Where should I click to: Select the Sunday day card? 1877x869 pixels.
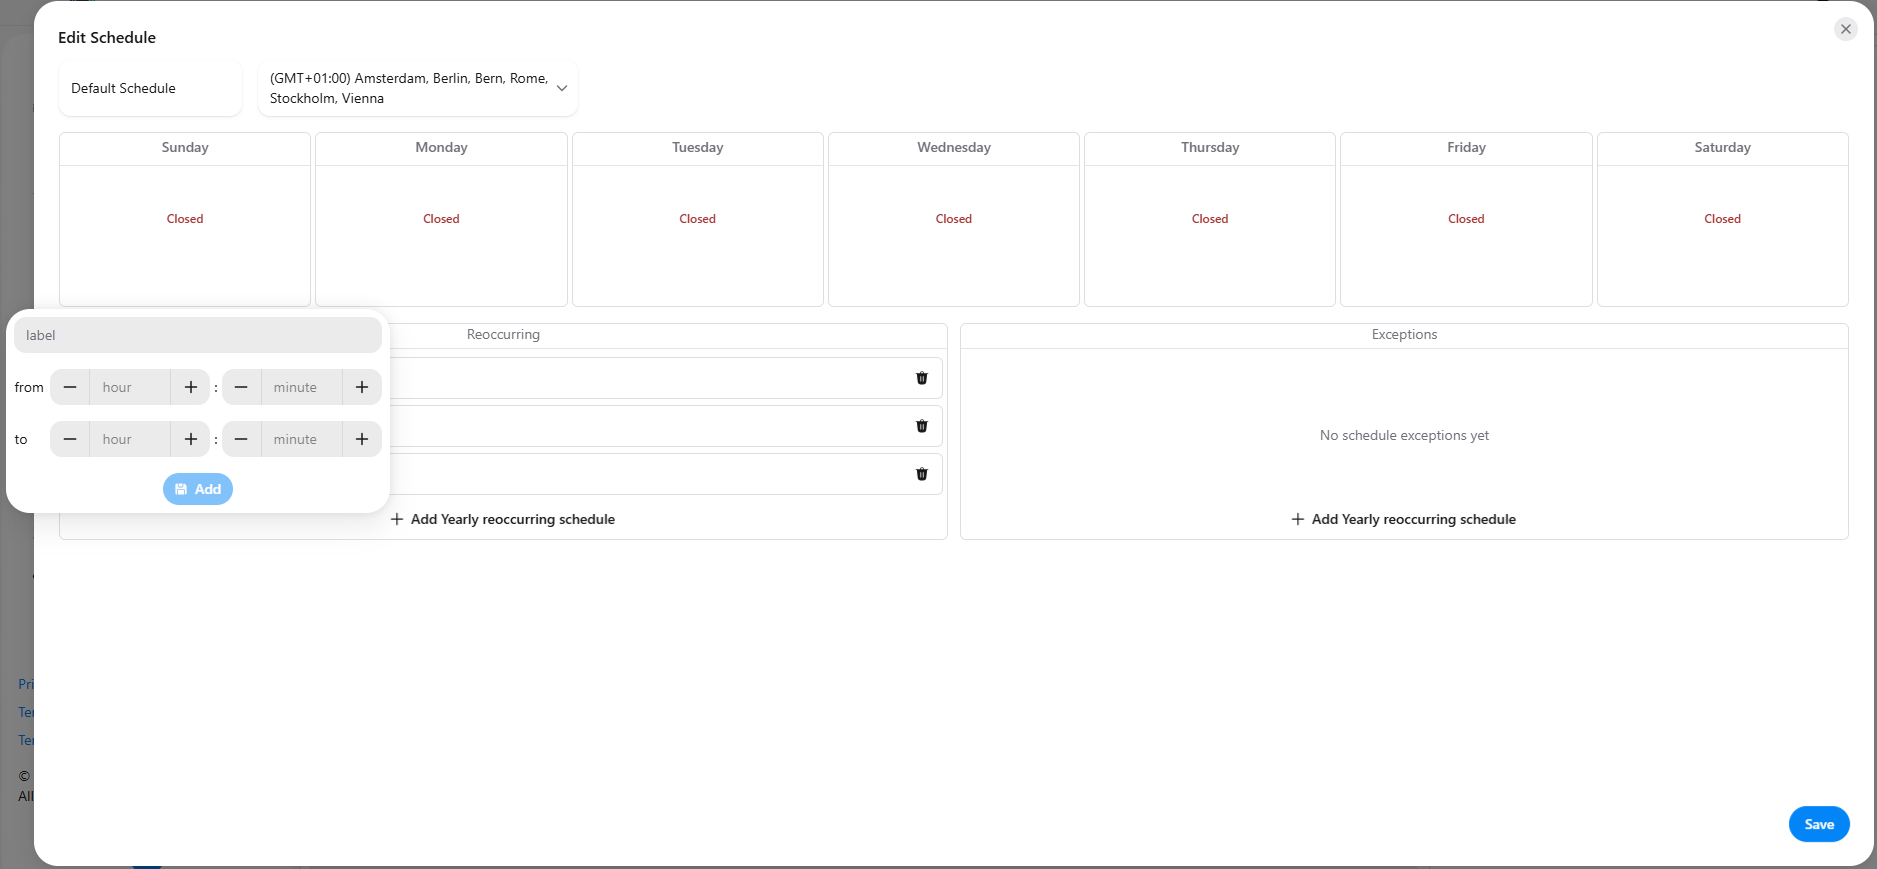[185, 219]
